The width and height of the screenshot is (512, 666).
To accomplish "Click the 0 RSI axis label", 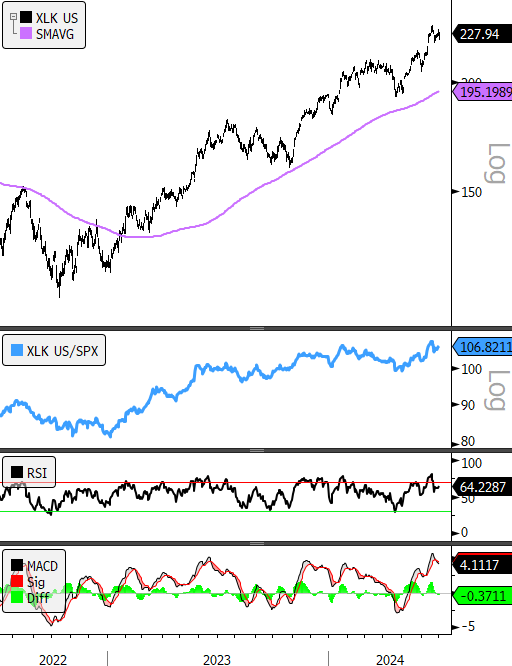I will coord(464,532).
